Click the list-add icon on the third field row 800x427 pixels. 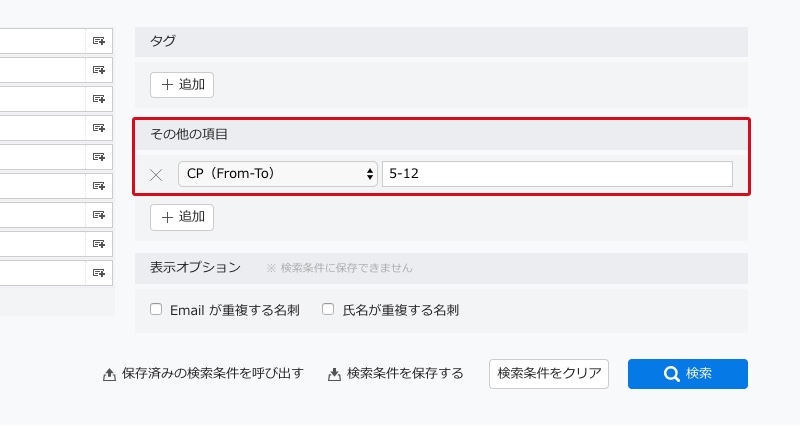click(x=99, y=99)
